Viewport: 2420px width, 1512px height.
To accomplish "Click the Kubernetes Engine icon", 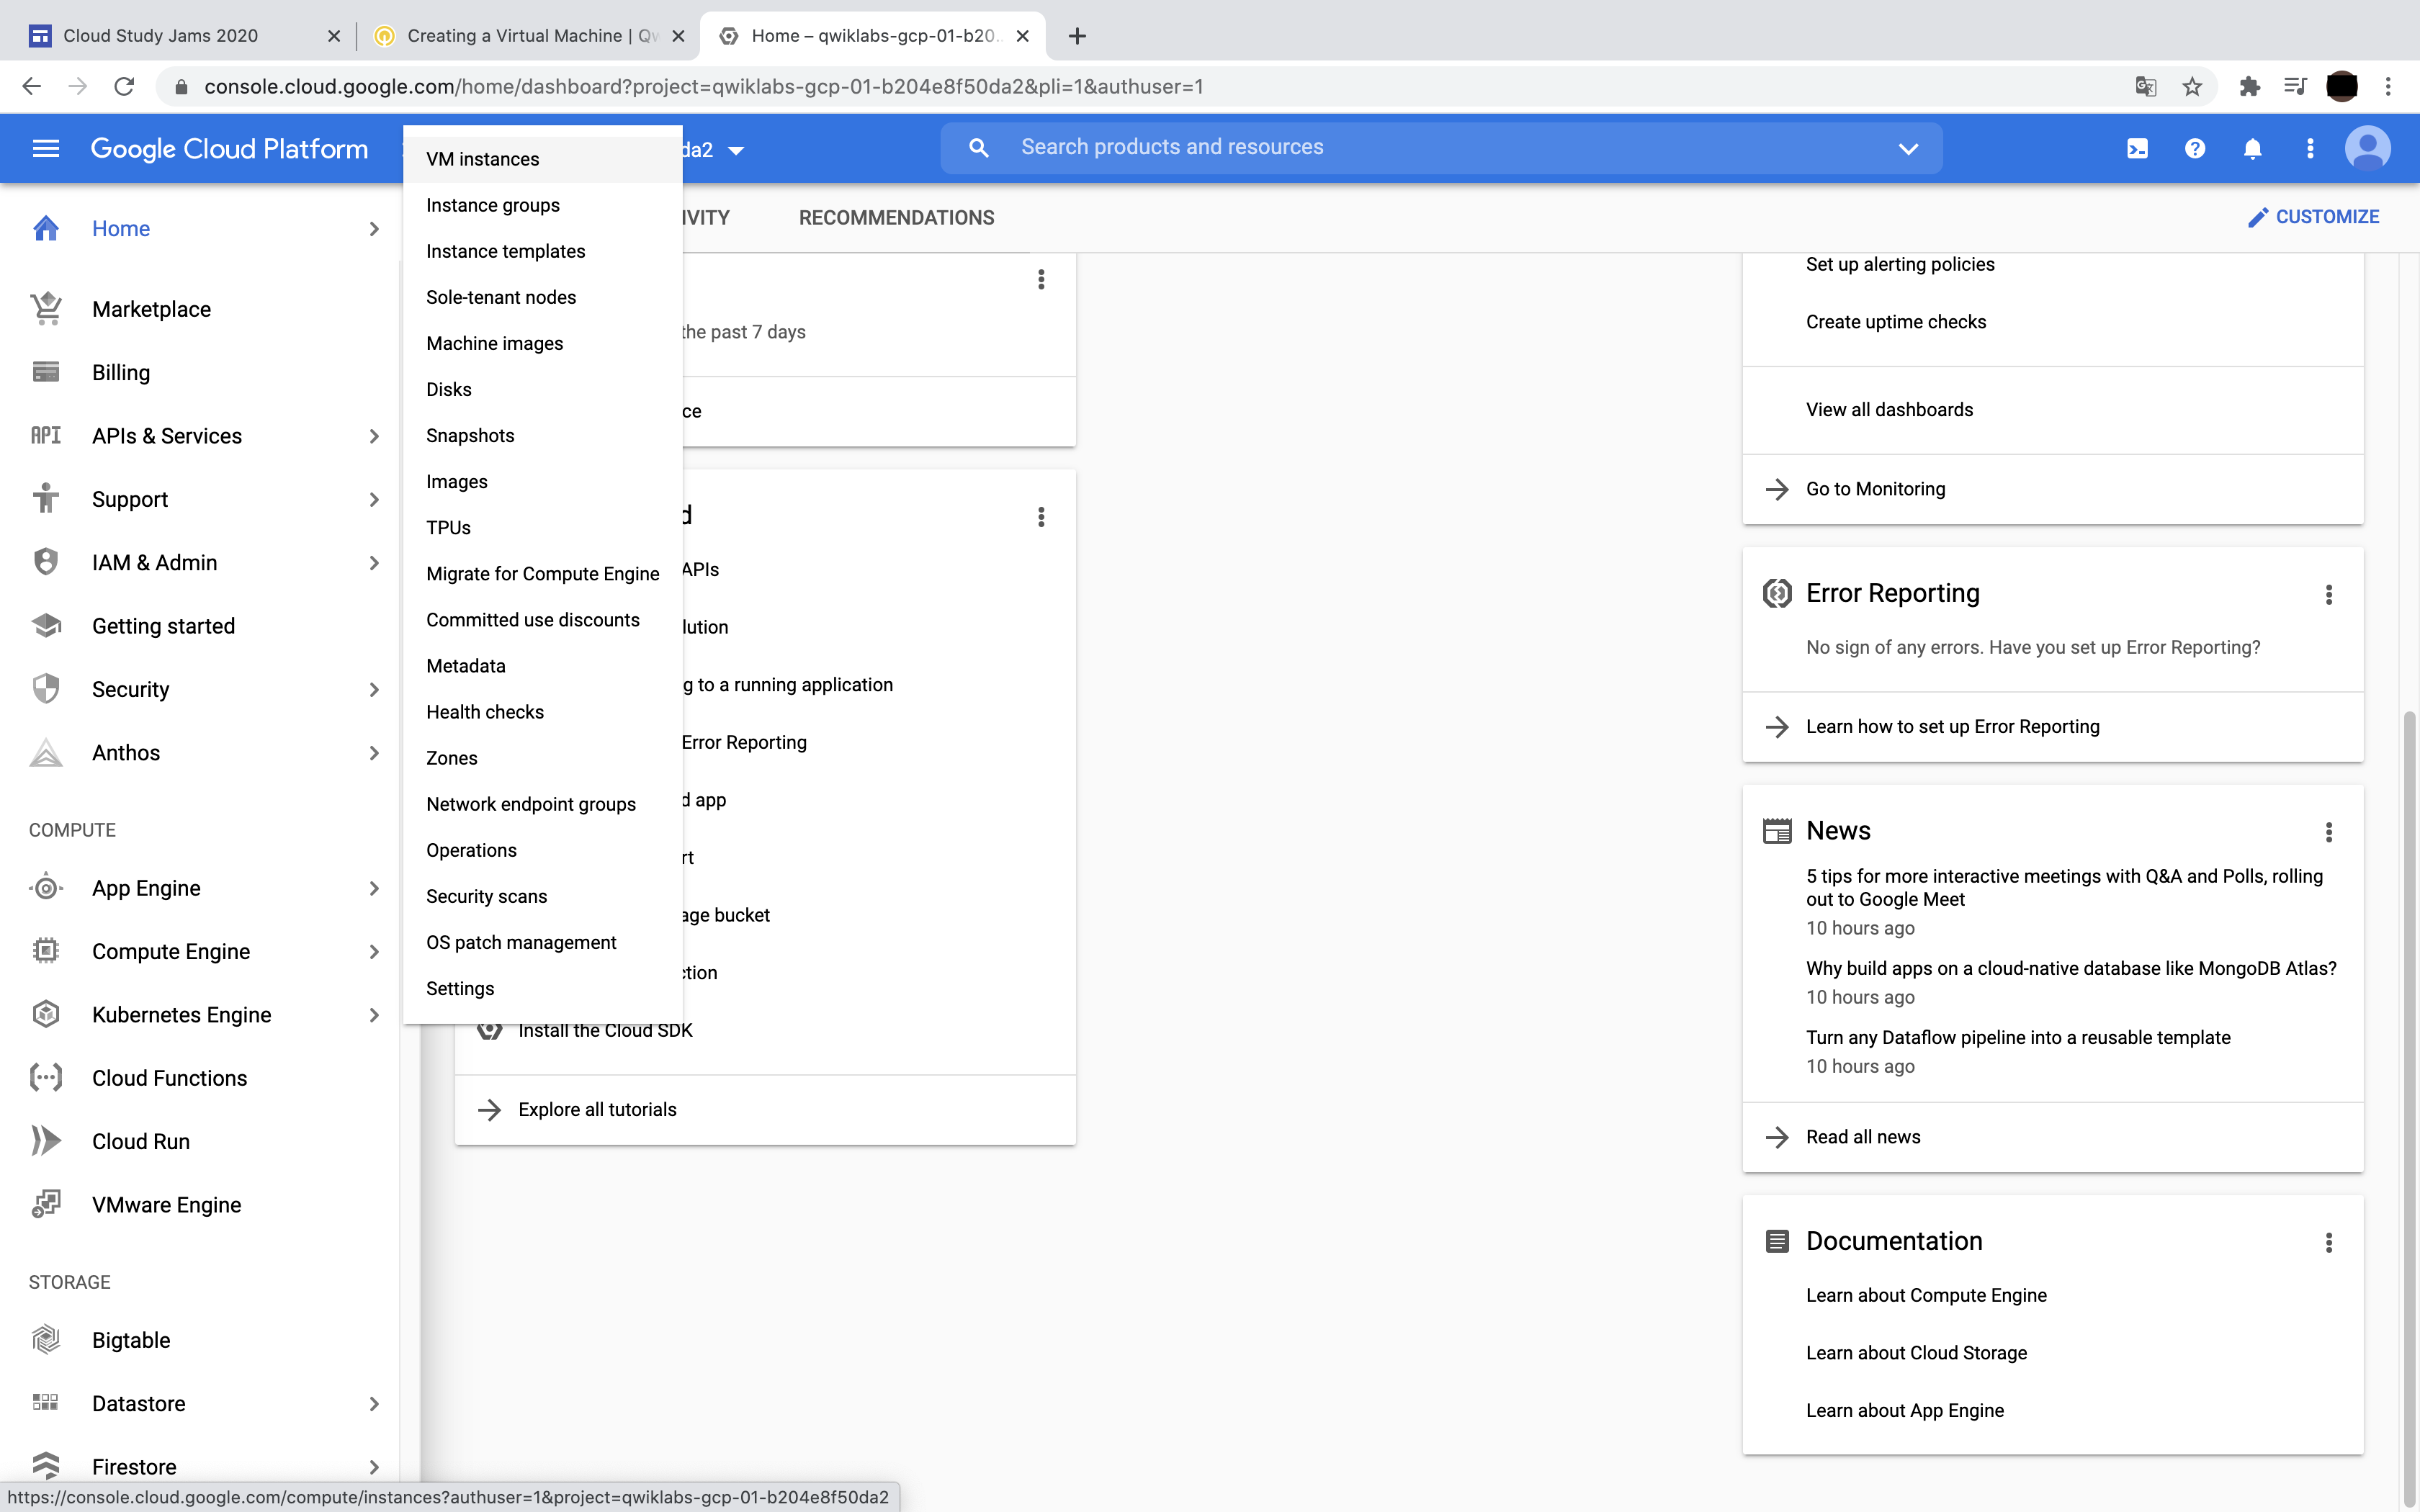I will click(x=46, y=1015).
